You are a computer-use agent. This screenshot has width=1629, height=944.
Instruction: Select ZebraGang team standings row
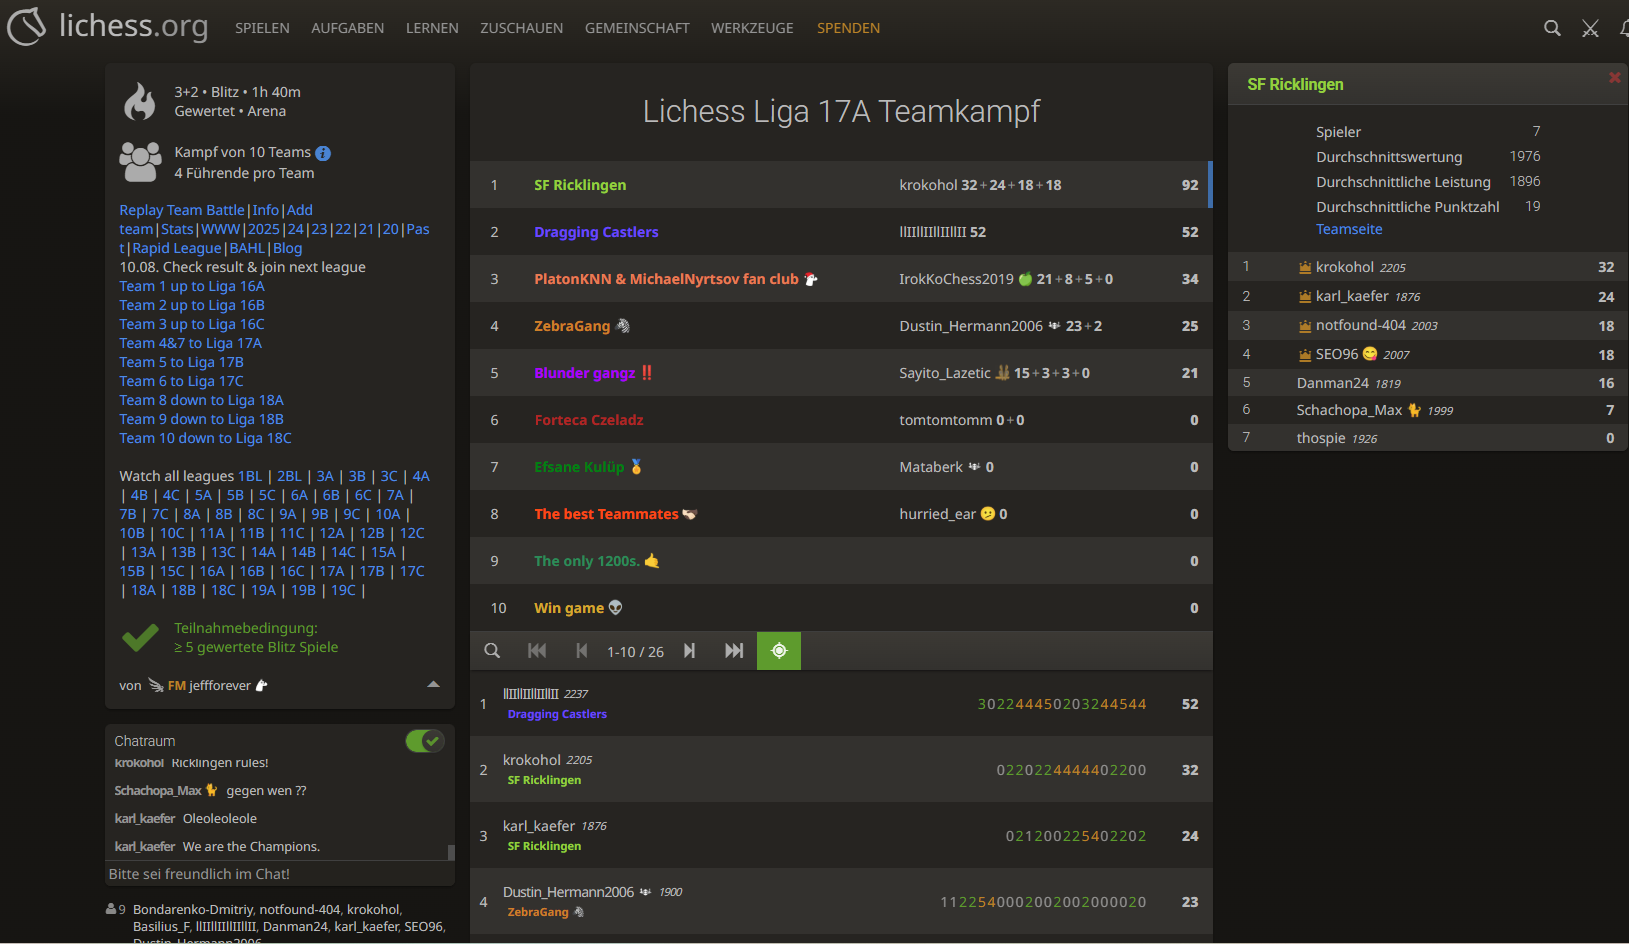841,326
